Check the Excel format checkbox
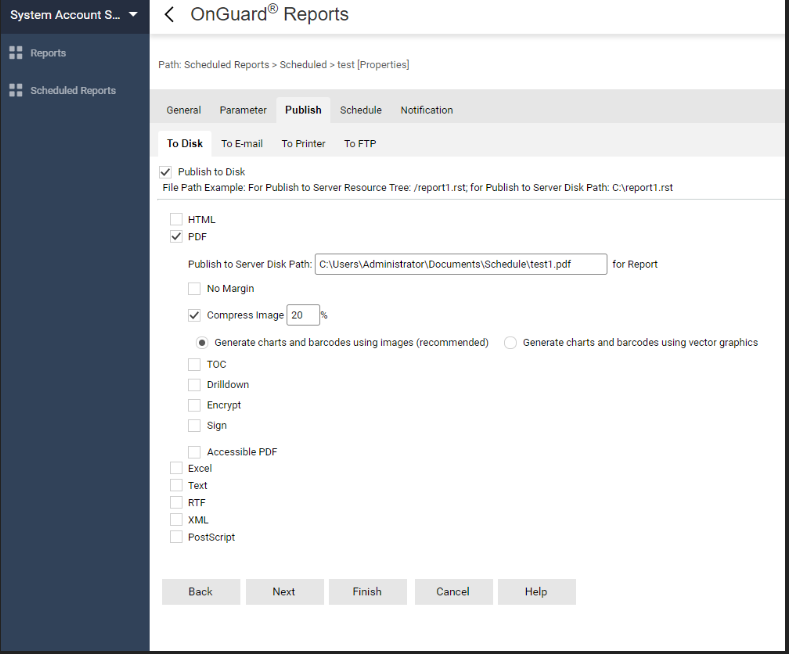 click(176, 468)
